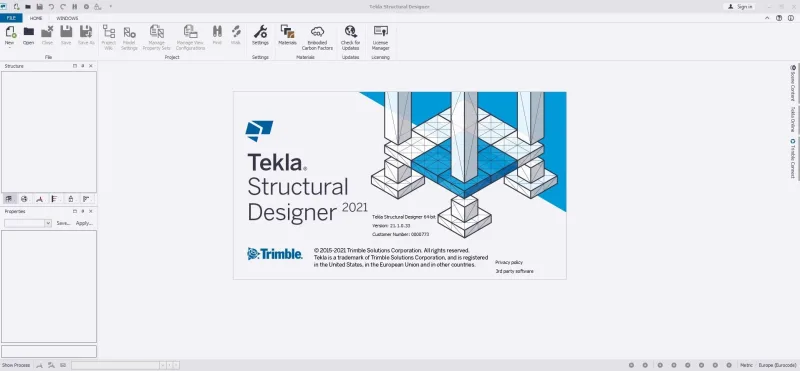This screenshot has width=800, height=371.
Task: Open Manage View Configurations
Action: pos(191,38)
